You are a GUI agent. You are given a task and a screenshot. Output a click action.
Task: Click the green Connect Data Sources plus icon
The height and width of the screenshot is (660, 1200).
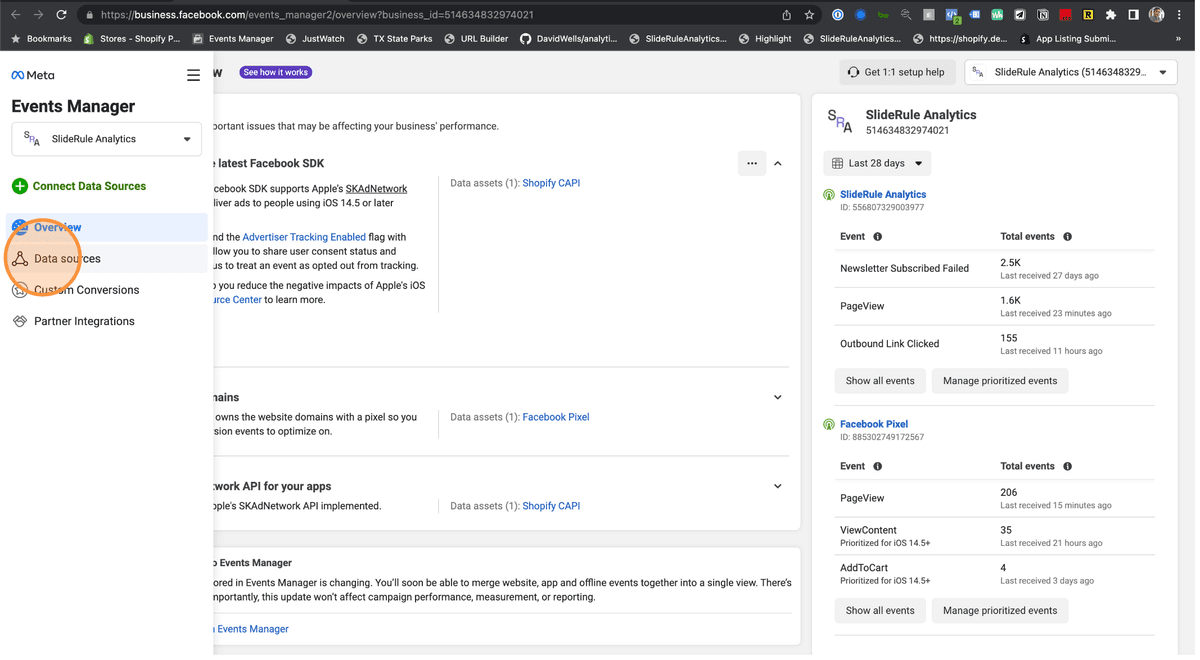(20, 186)
